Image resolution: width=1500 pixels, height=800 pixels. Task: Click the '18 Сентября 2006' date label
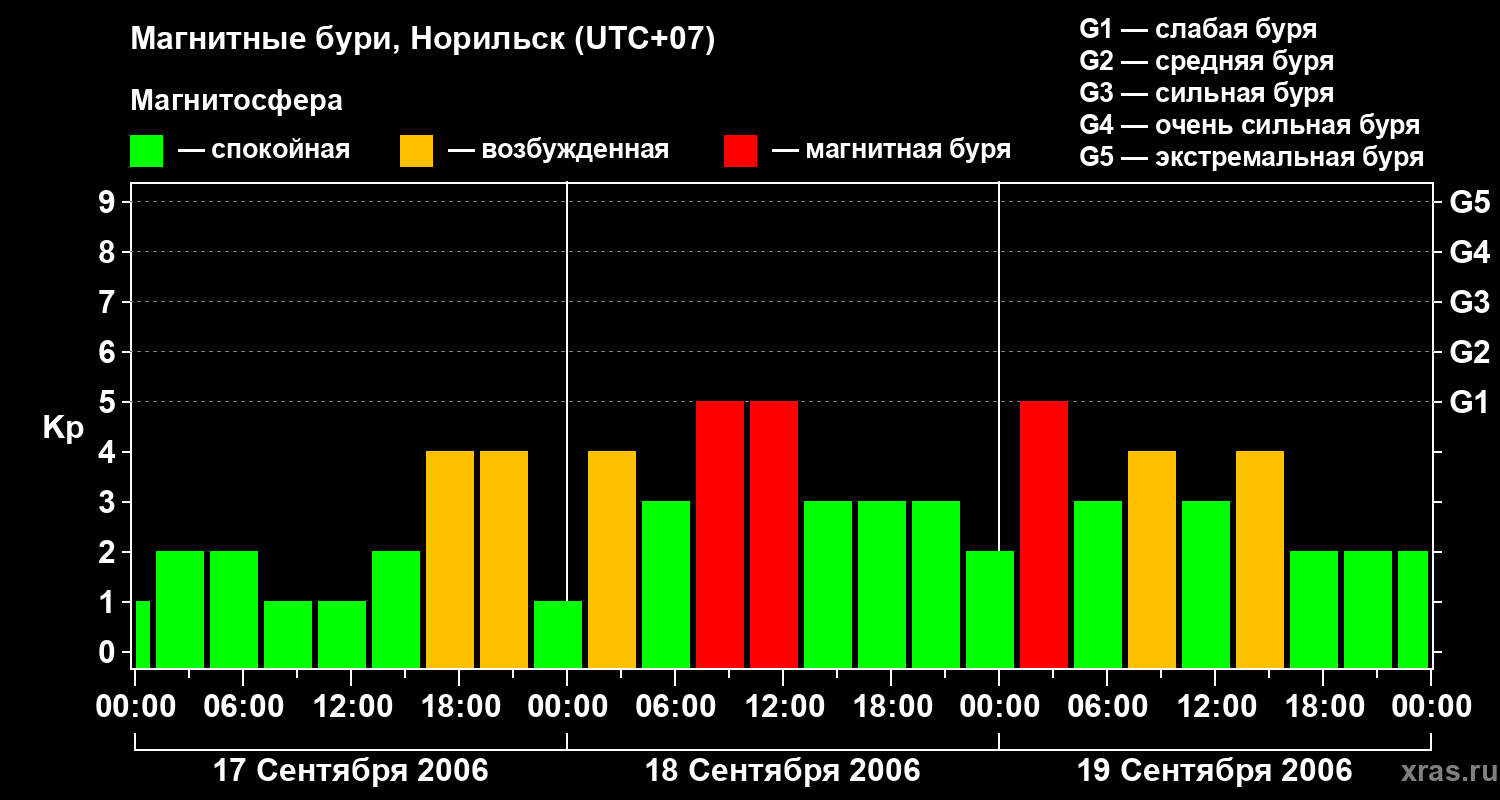tap(783, 771)
